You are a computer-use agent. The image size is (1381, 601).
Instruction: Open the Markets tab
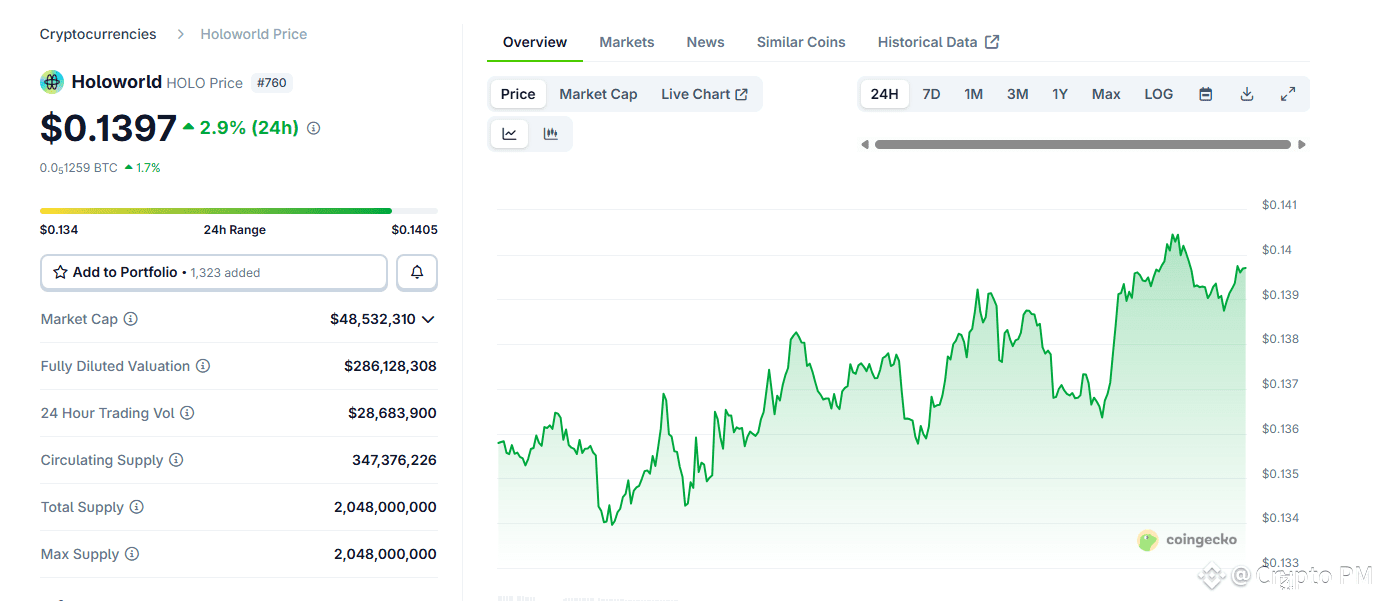(627, 42)
